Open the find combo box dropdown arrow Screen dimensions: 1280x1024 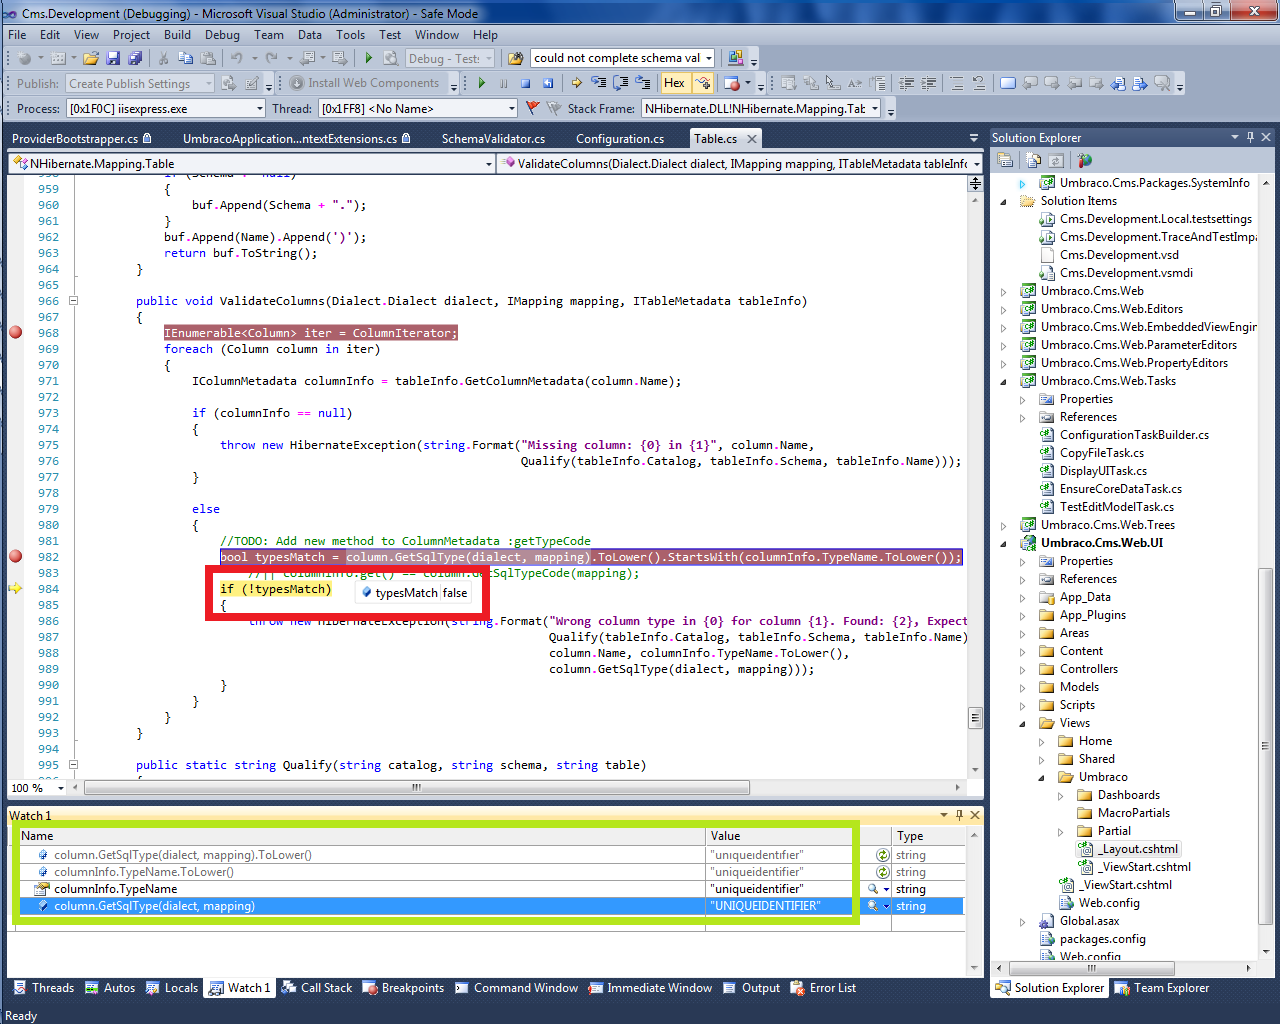click(x=709, y=58)
